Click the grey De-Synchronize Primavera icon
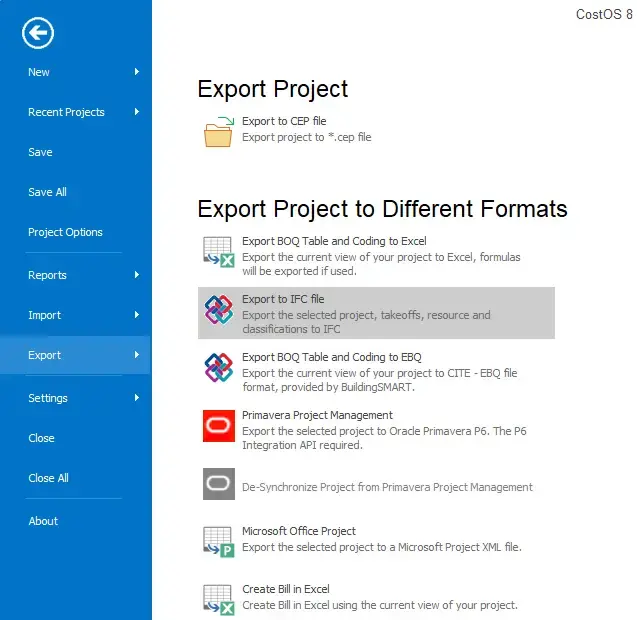 (x=219, y=484)
